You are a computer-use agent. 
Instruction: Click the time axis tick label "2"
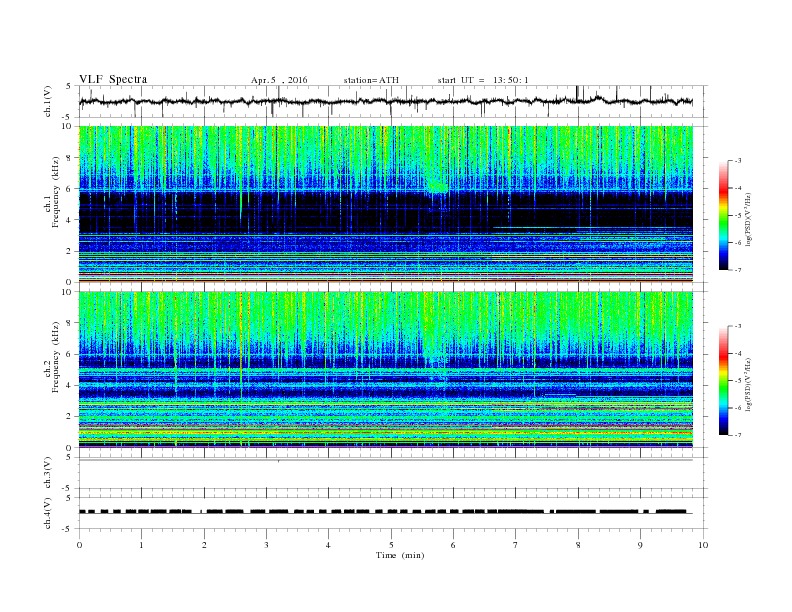click(x=204, y=545)
